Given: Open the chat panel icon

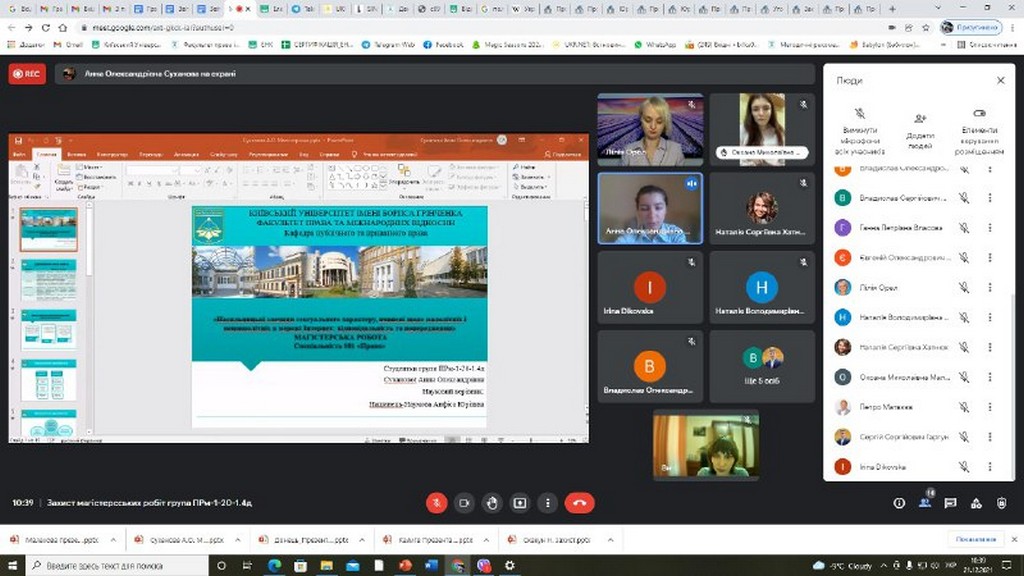Looking at the screenshot, I should tap(950, 503).
